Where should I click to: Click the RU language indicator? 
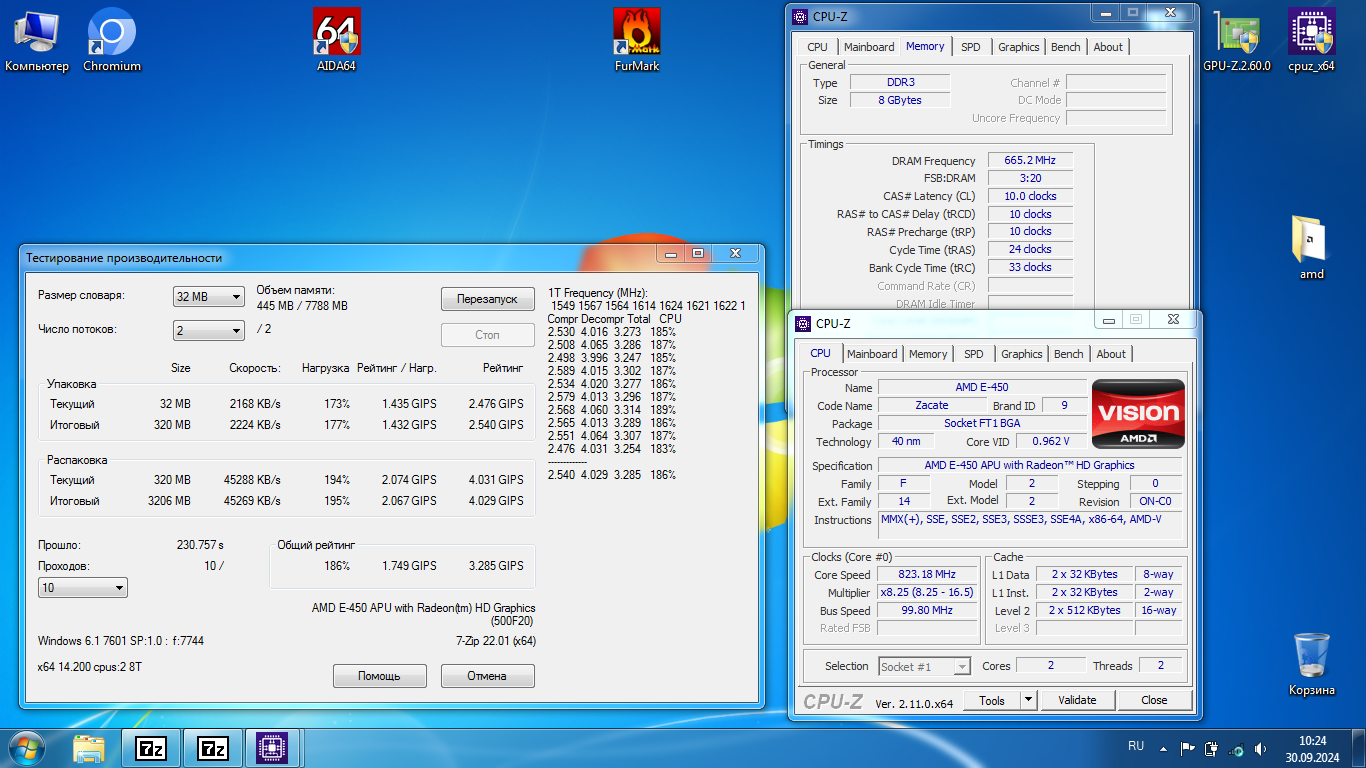1136,746
